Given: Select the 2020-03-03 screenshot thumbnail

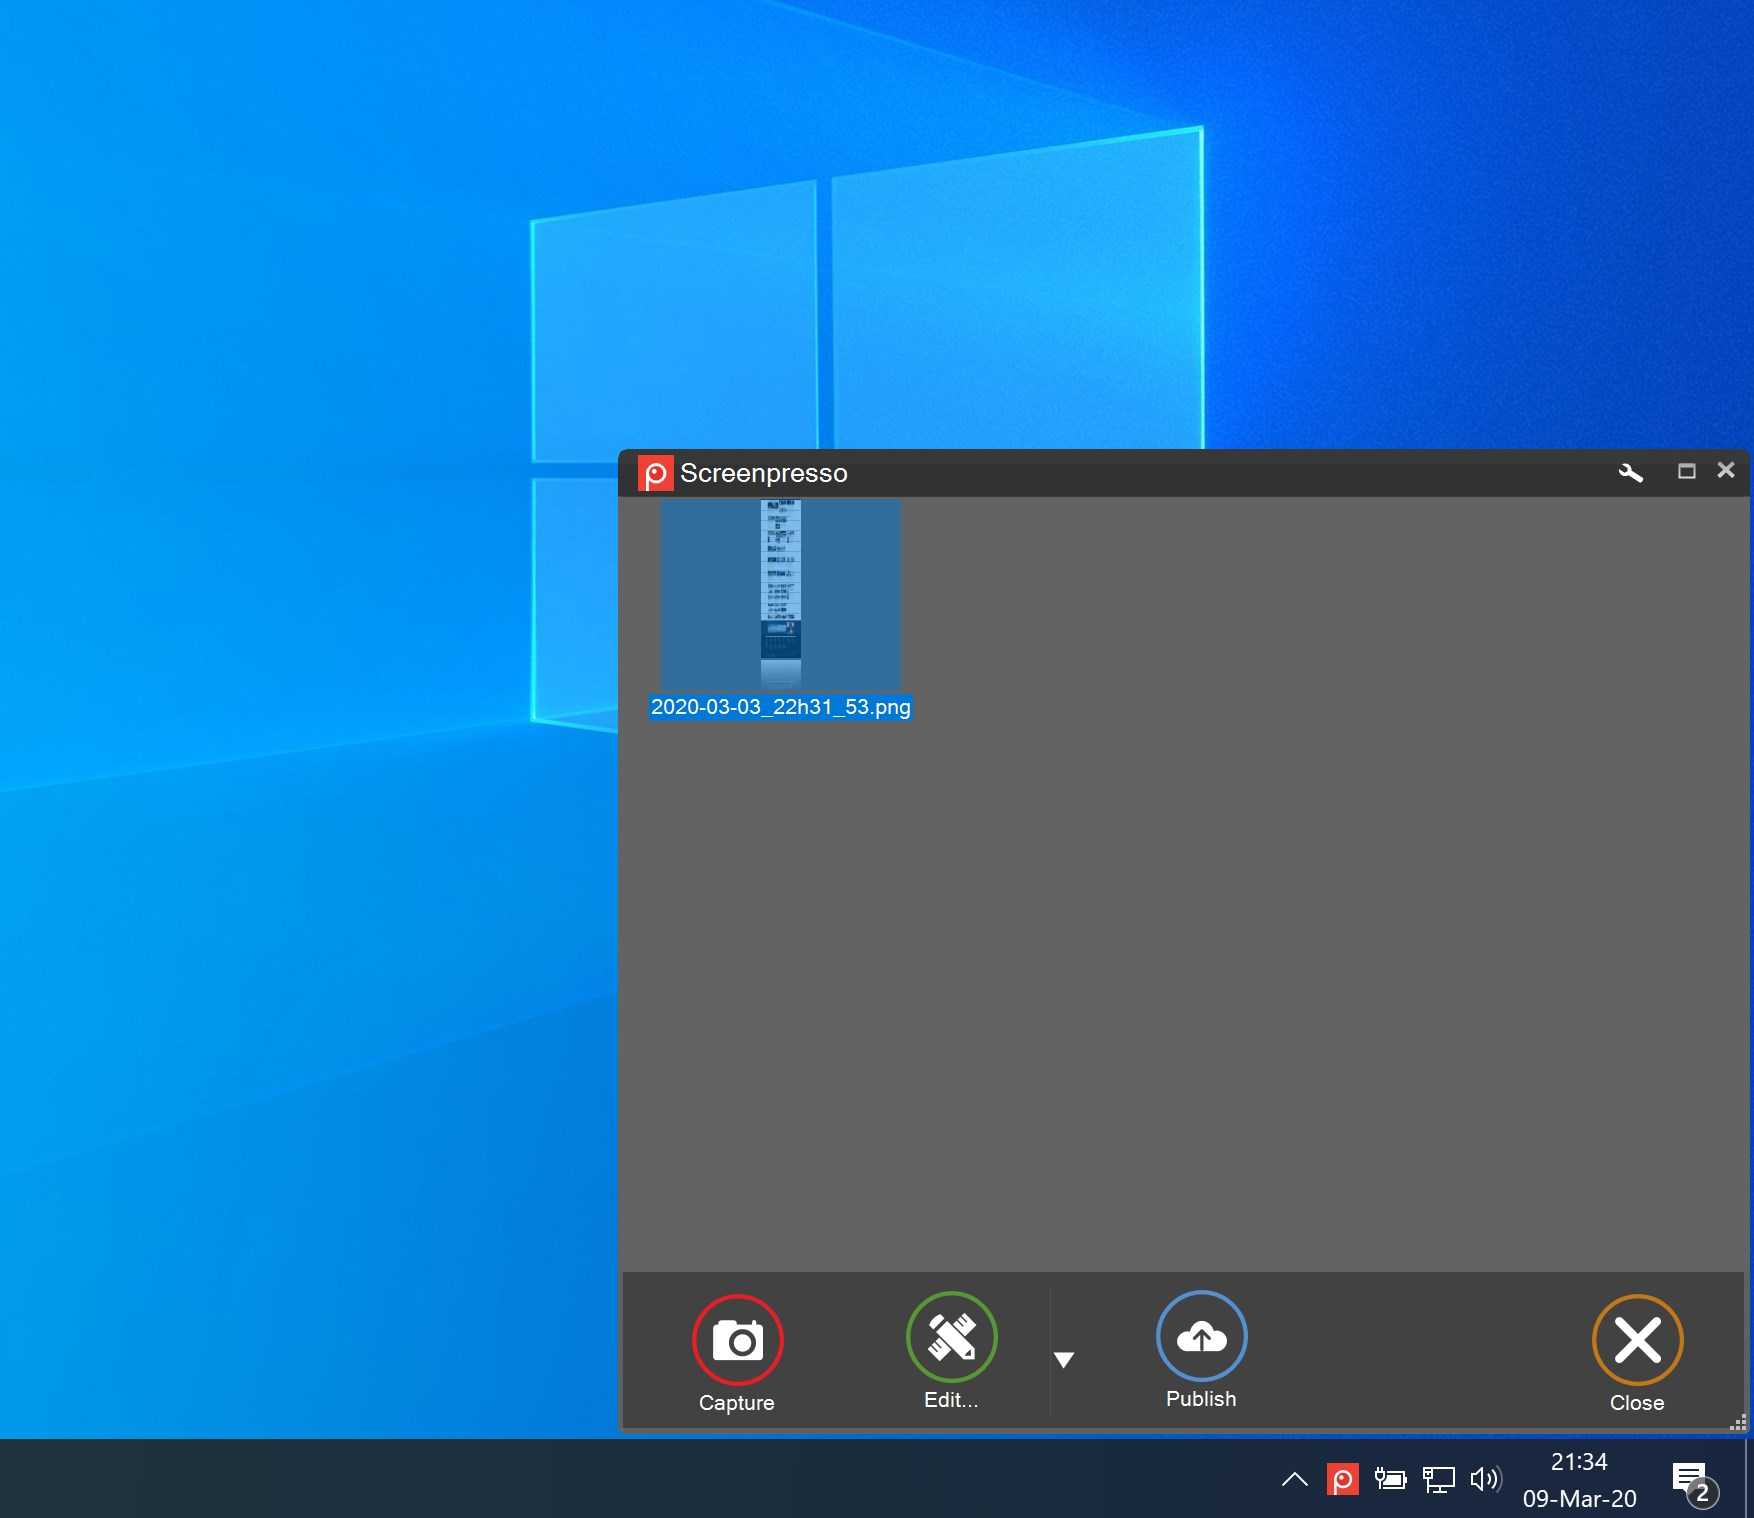Looking at the screenshot, I should (x=780, y=594).
